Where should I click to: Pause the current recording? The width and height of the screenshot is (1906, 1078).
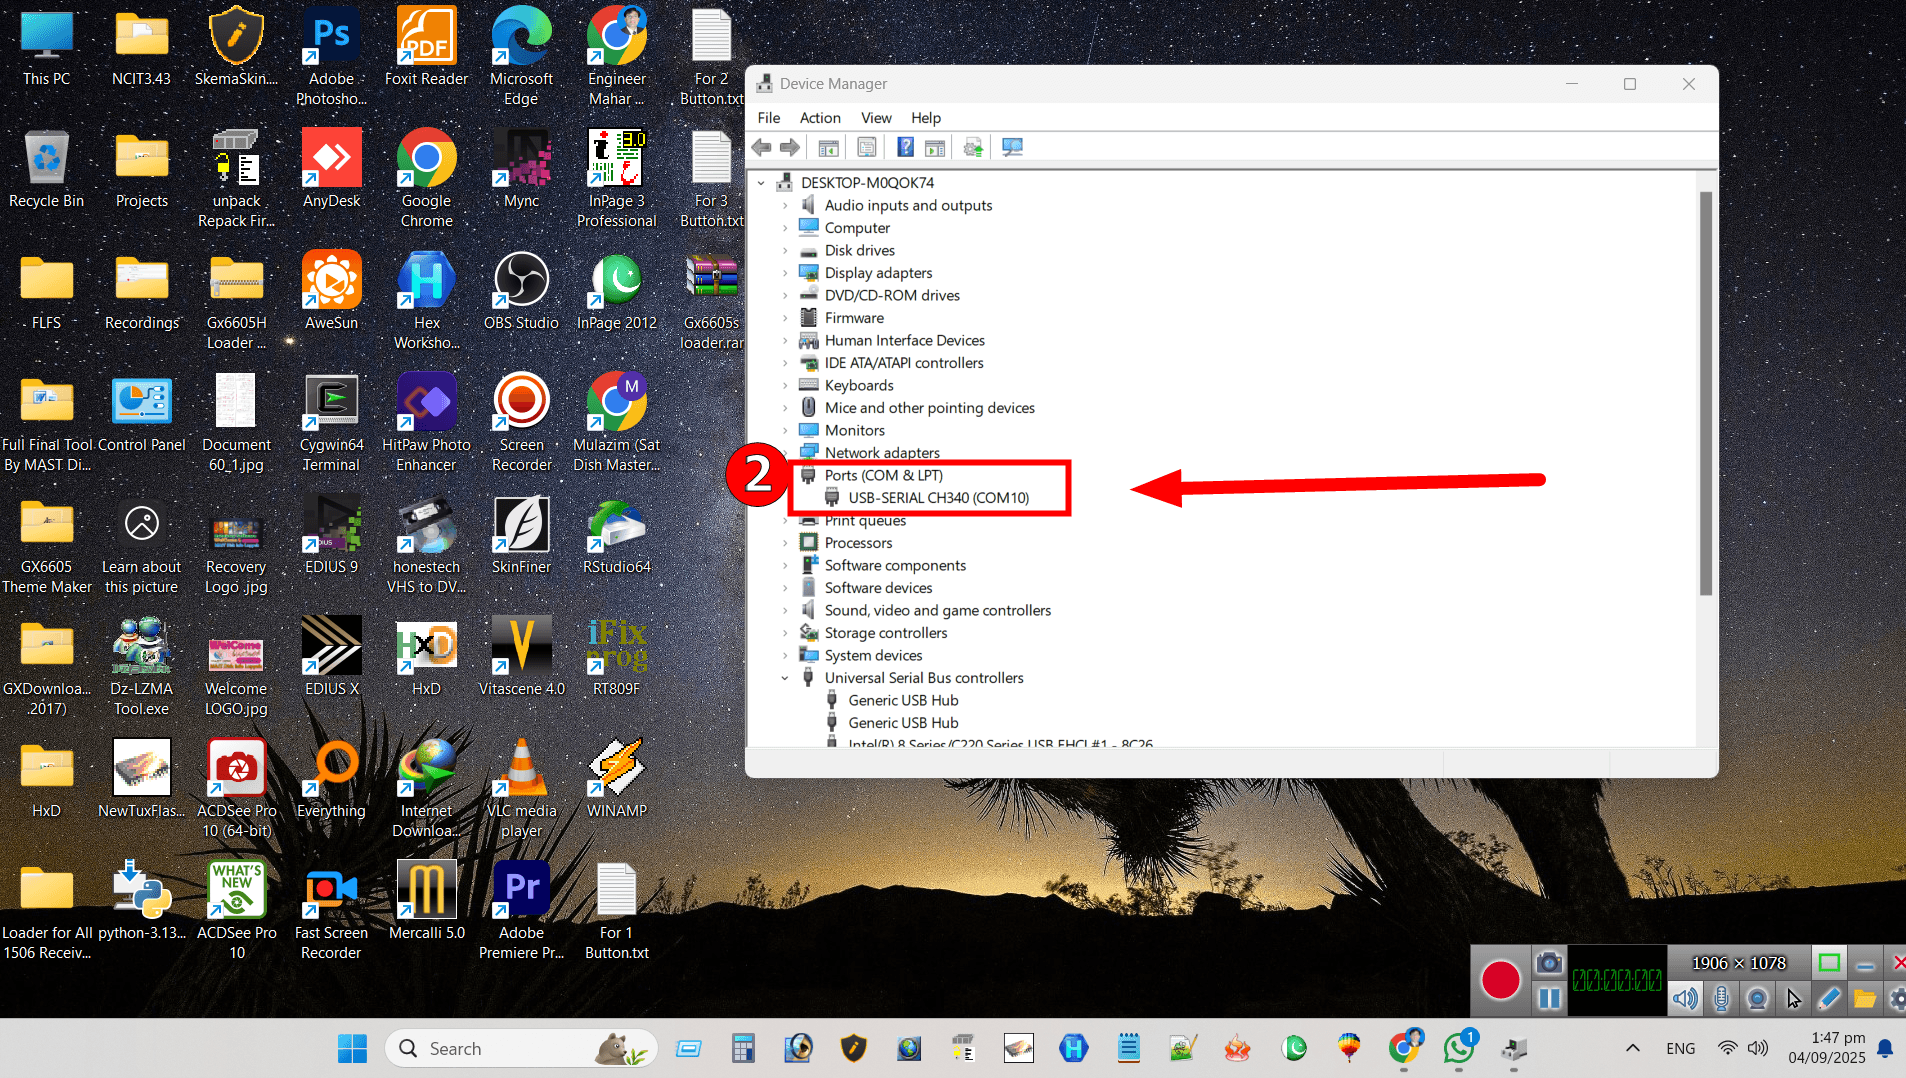pyautogui.click(x=1549, y=997)
